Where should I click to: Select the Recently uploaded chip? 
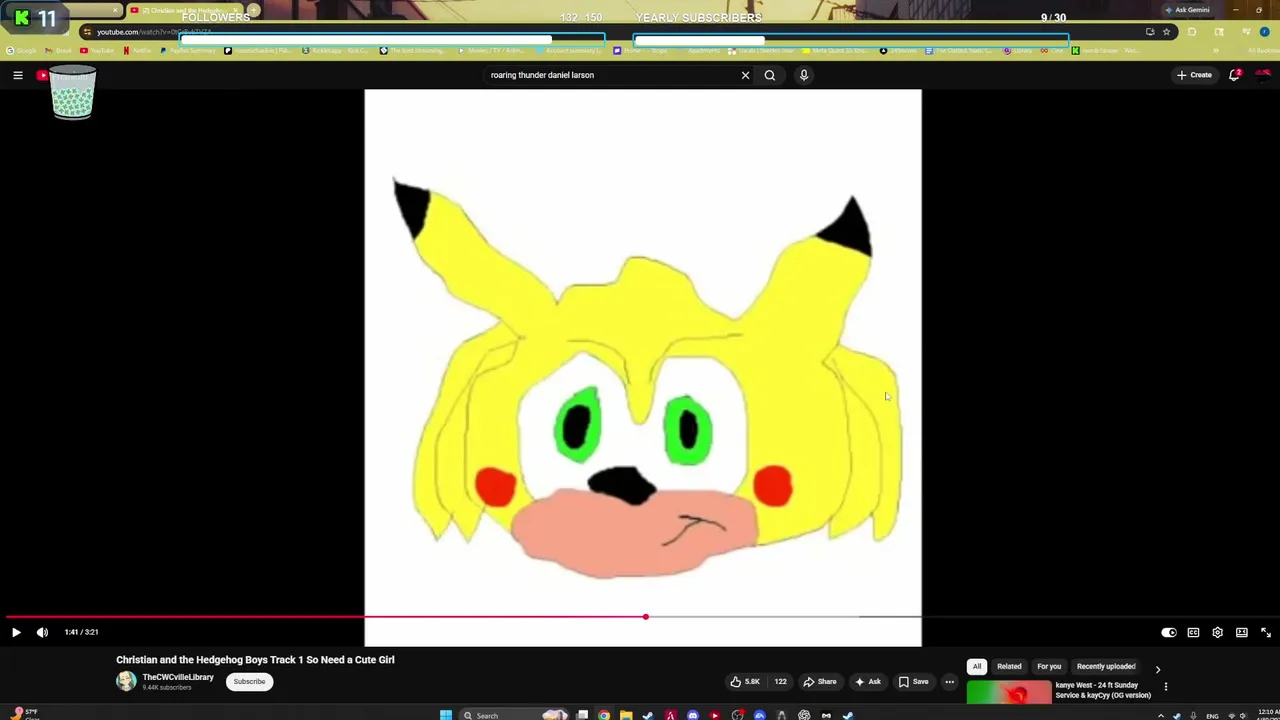[x=1106, y=666]
